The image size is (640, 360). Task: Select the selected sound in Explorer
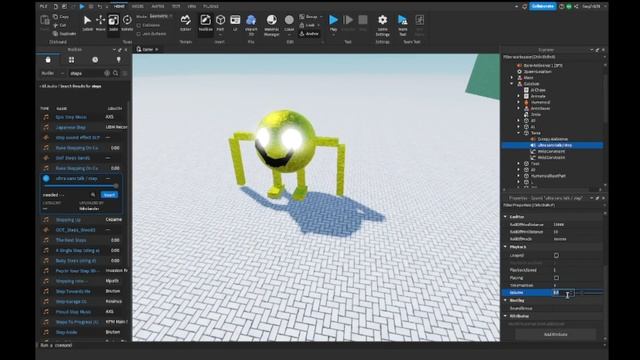[x=552, y=145]
